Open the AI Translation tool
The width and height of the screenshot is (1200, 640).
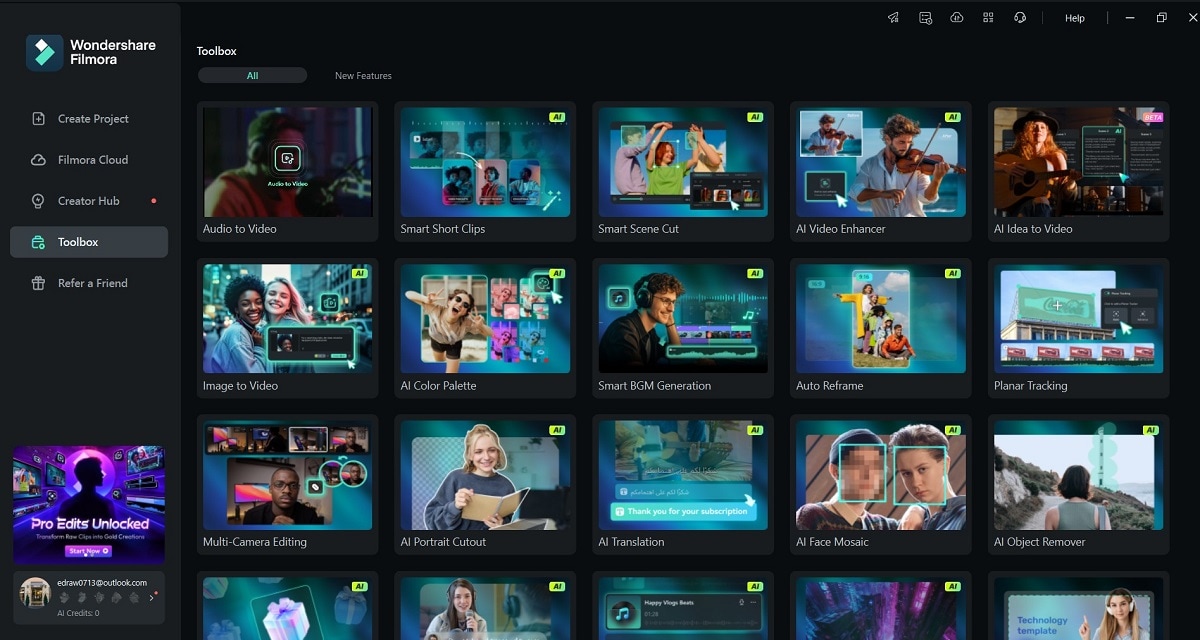(x=683, y=484)
